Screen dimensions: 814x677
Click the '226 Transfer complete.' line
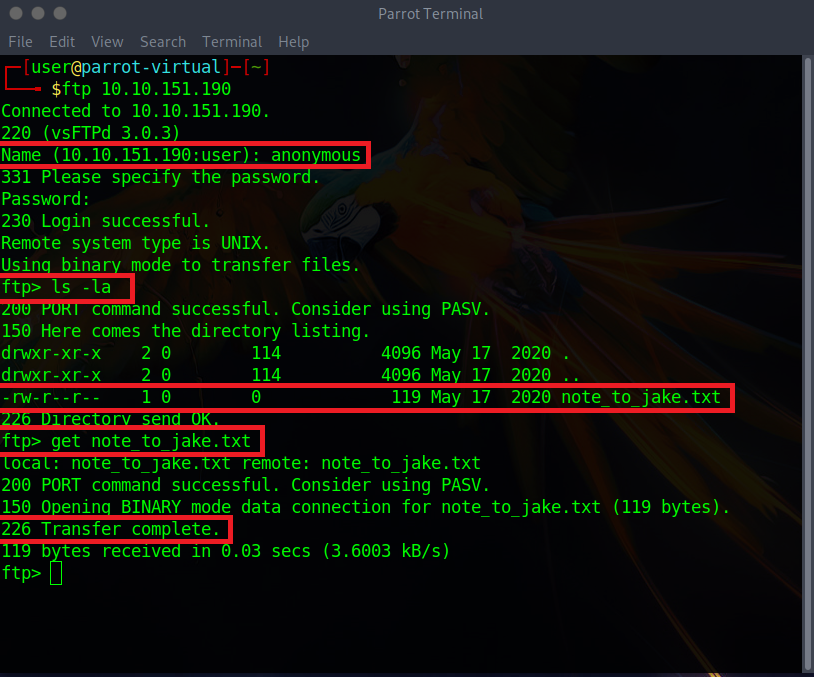111,529
